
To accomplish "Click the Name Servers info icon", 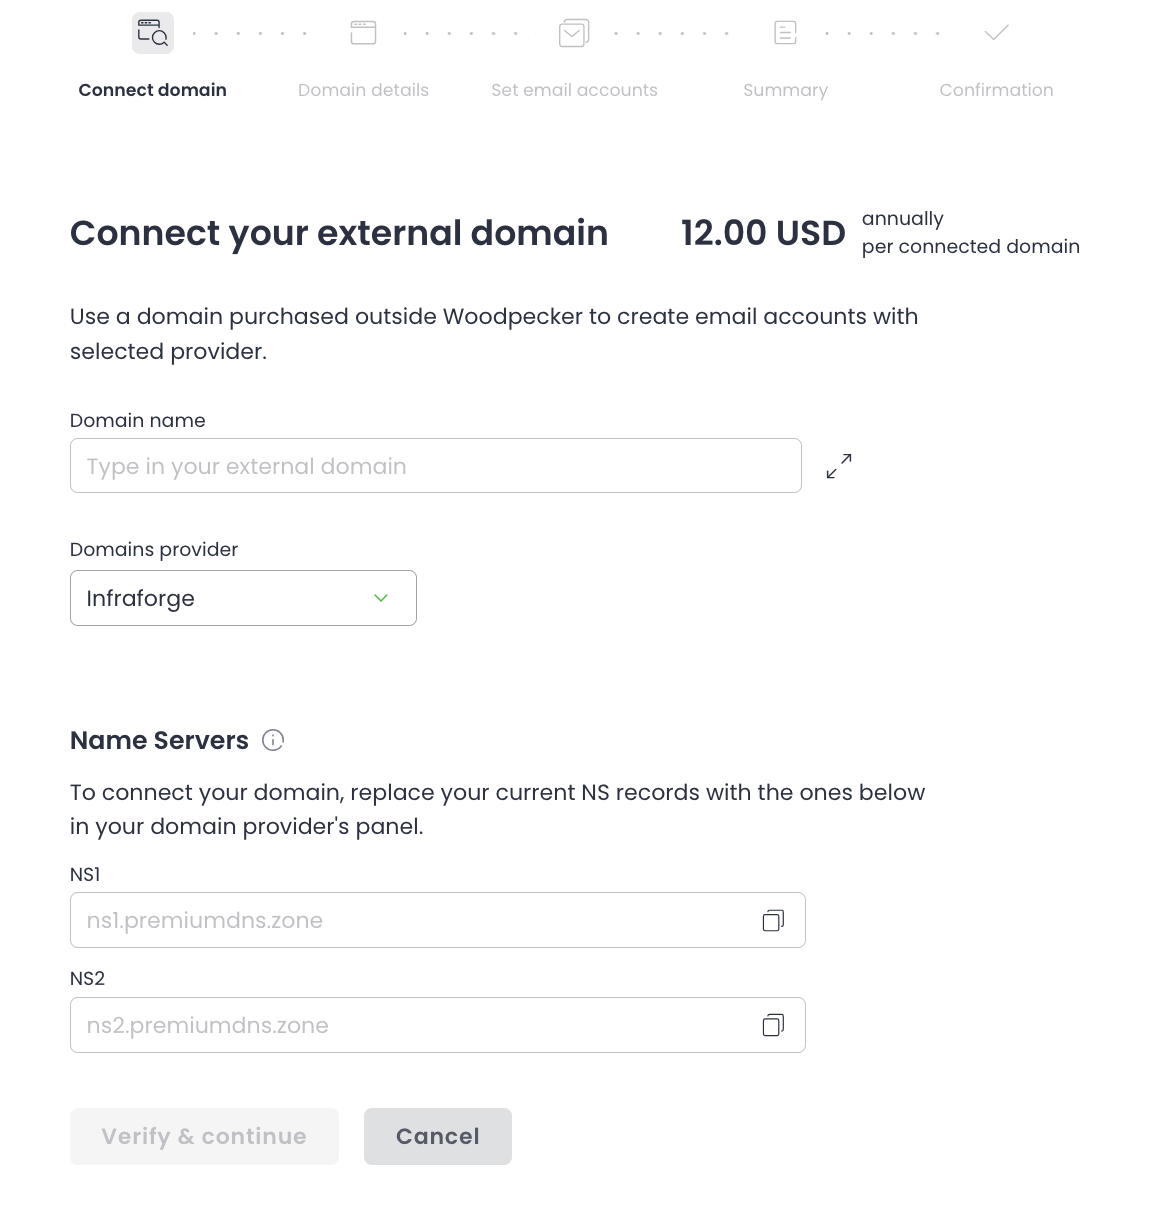I will click(273, 740).
